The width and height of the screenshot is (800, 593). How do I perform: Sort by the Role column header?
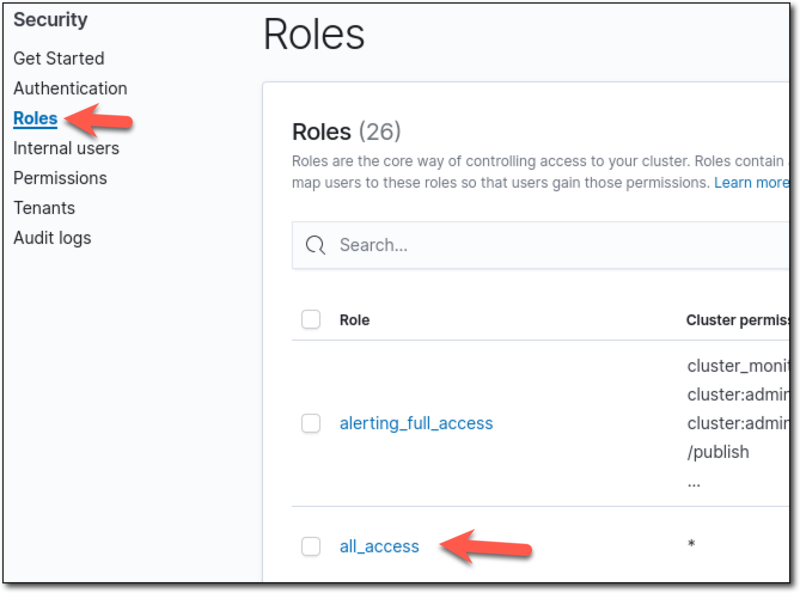coord(355,320)
